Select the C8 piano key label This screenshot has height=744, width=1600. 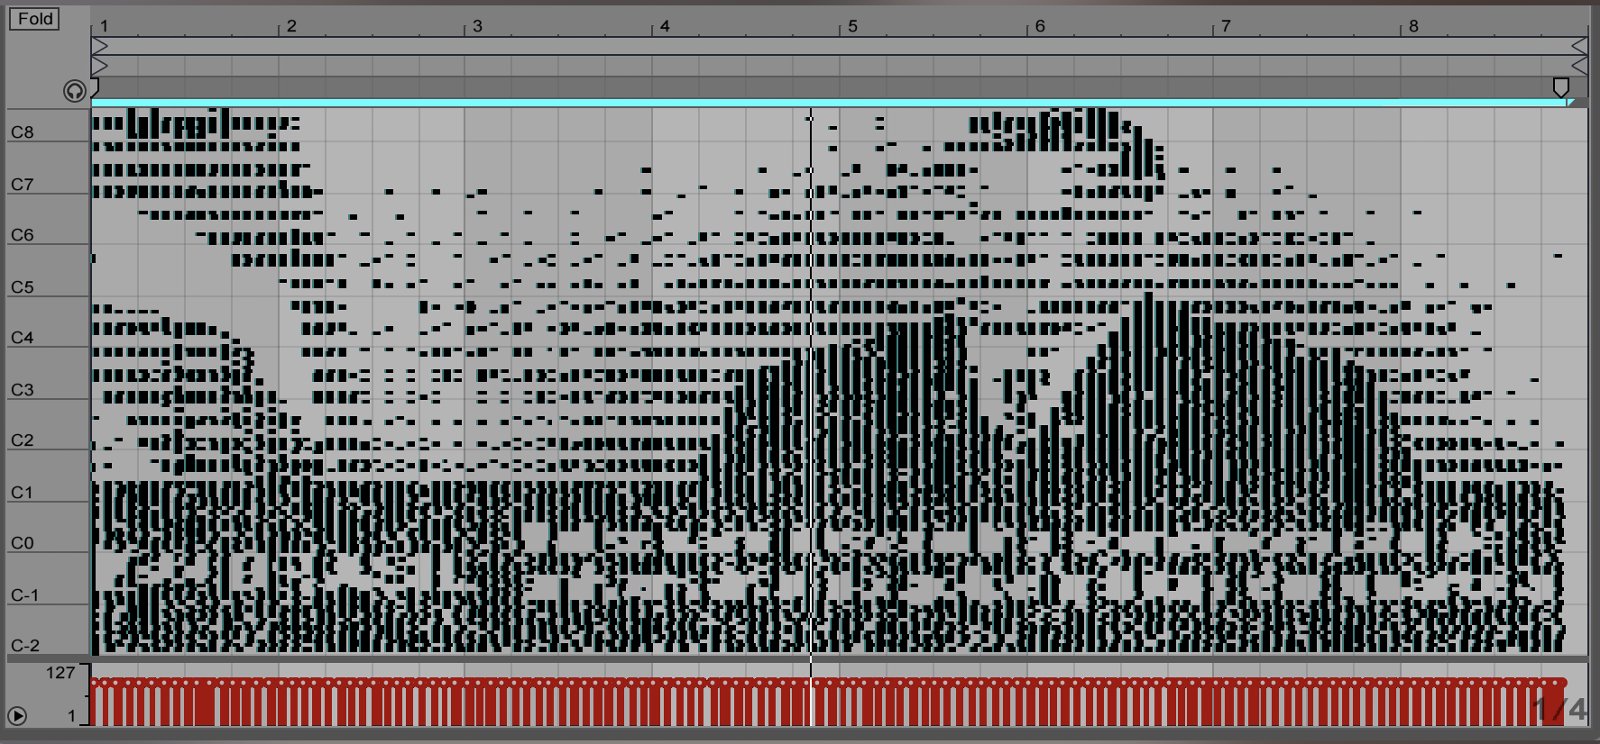coord(22,132)
